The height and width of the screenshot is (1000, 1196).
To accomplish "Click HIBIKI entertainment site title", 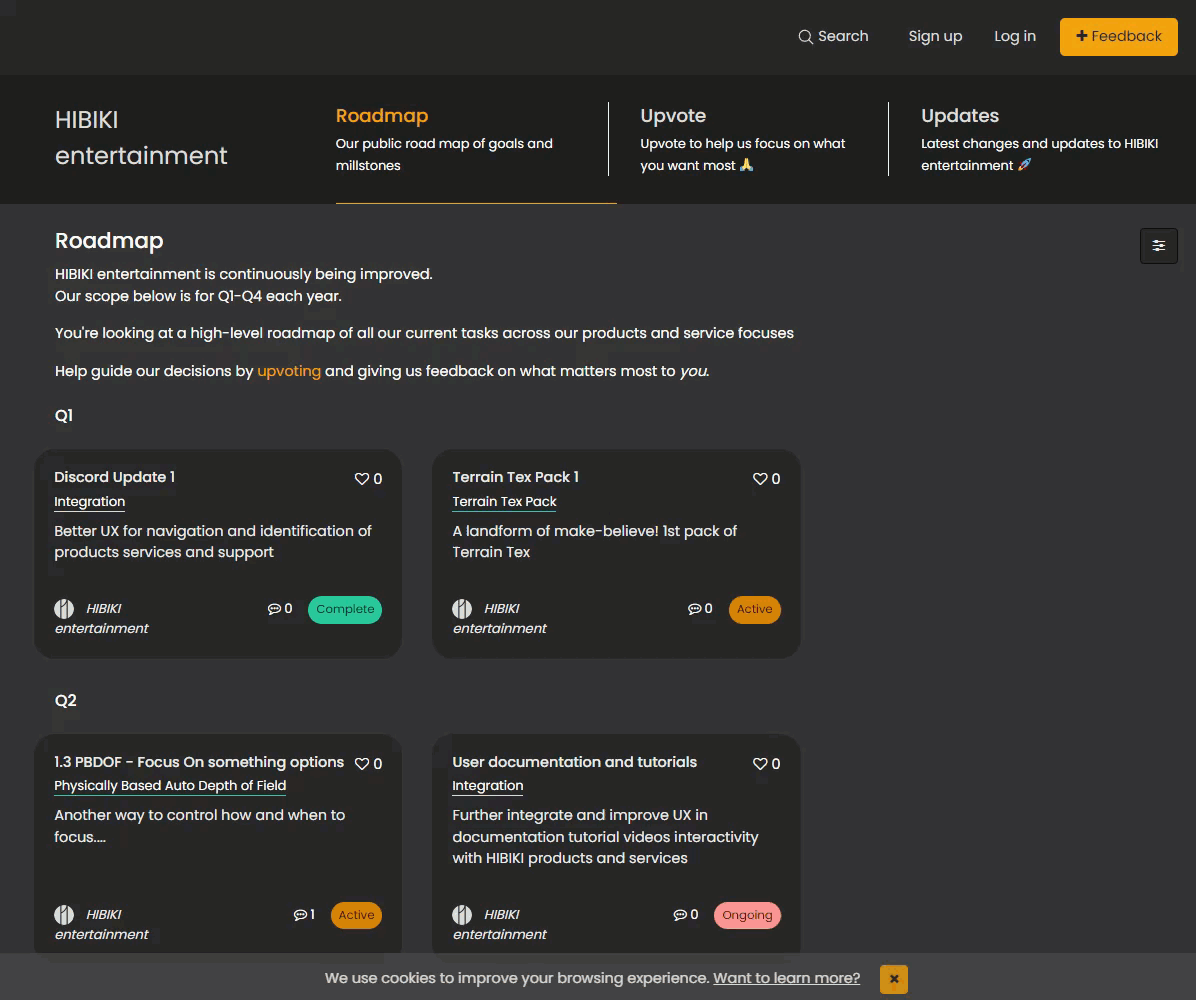I will click(141, 138).
